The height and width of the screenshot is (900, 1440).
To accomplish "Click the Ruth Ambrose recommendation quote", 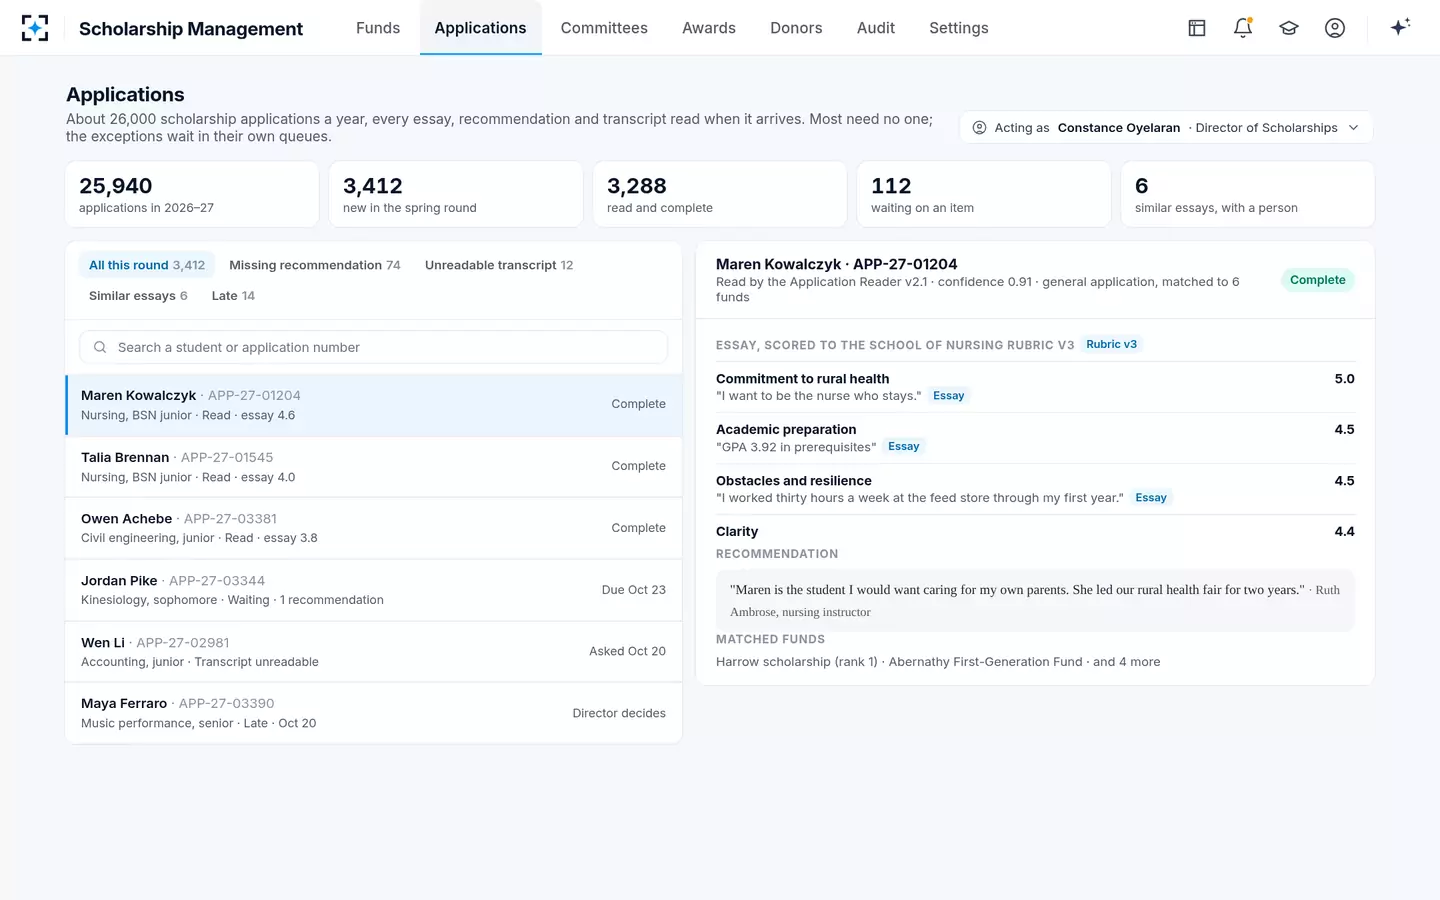I will [x=1035, y=601].
